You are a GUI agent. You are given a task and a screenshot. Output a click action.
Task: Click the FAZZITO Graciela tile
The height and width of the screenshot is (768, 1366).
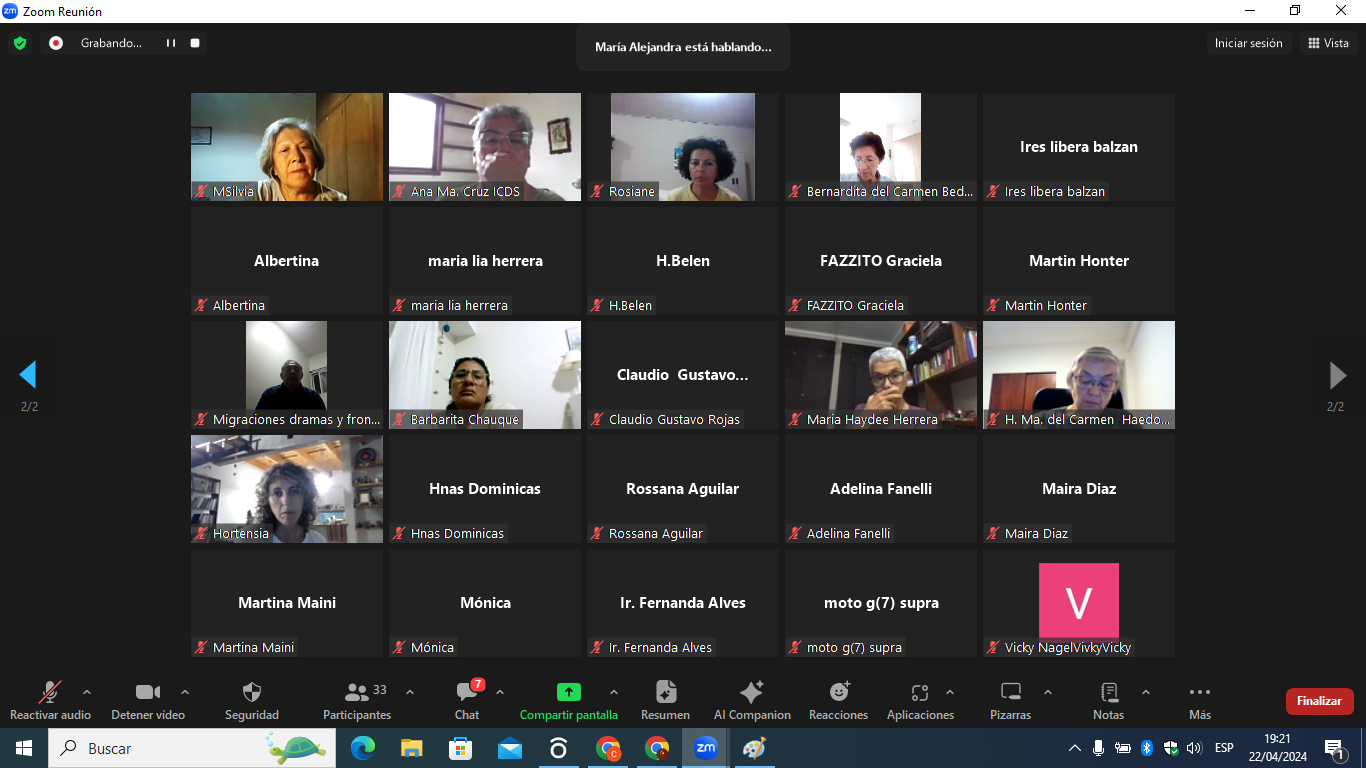click(881, 261)
